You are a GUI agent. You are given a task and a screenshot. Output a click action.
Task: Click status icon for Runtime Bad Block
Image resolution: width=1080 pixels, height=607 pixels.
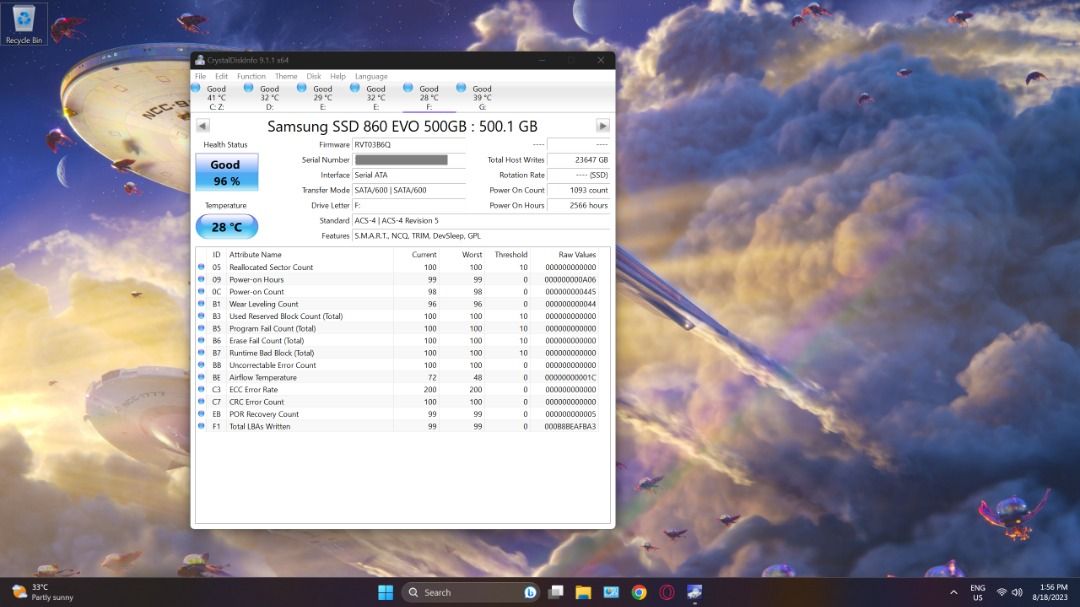(x=201, y=353)
